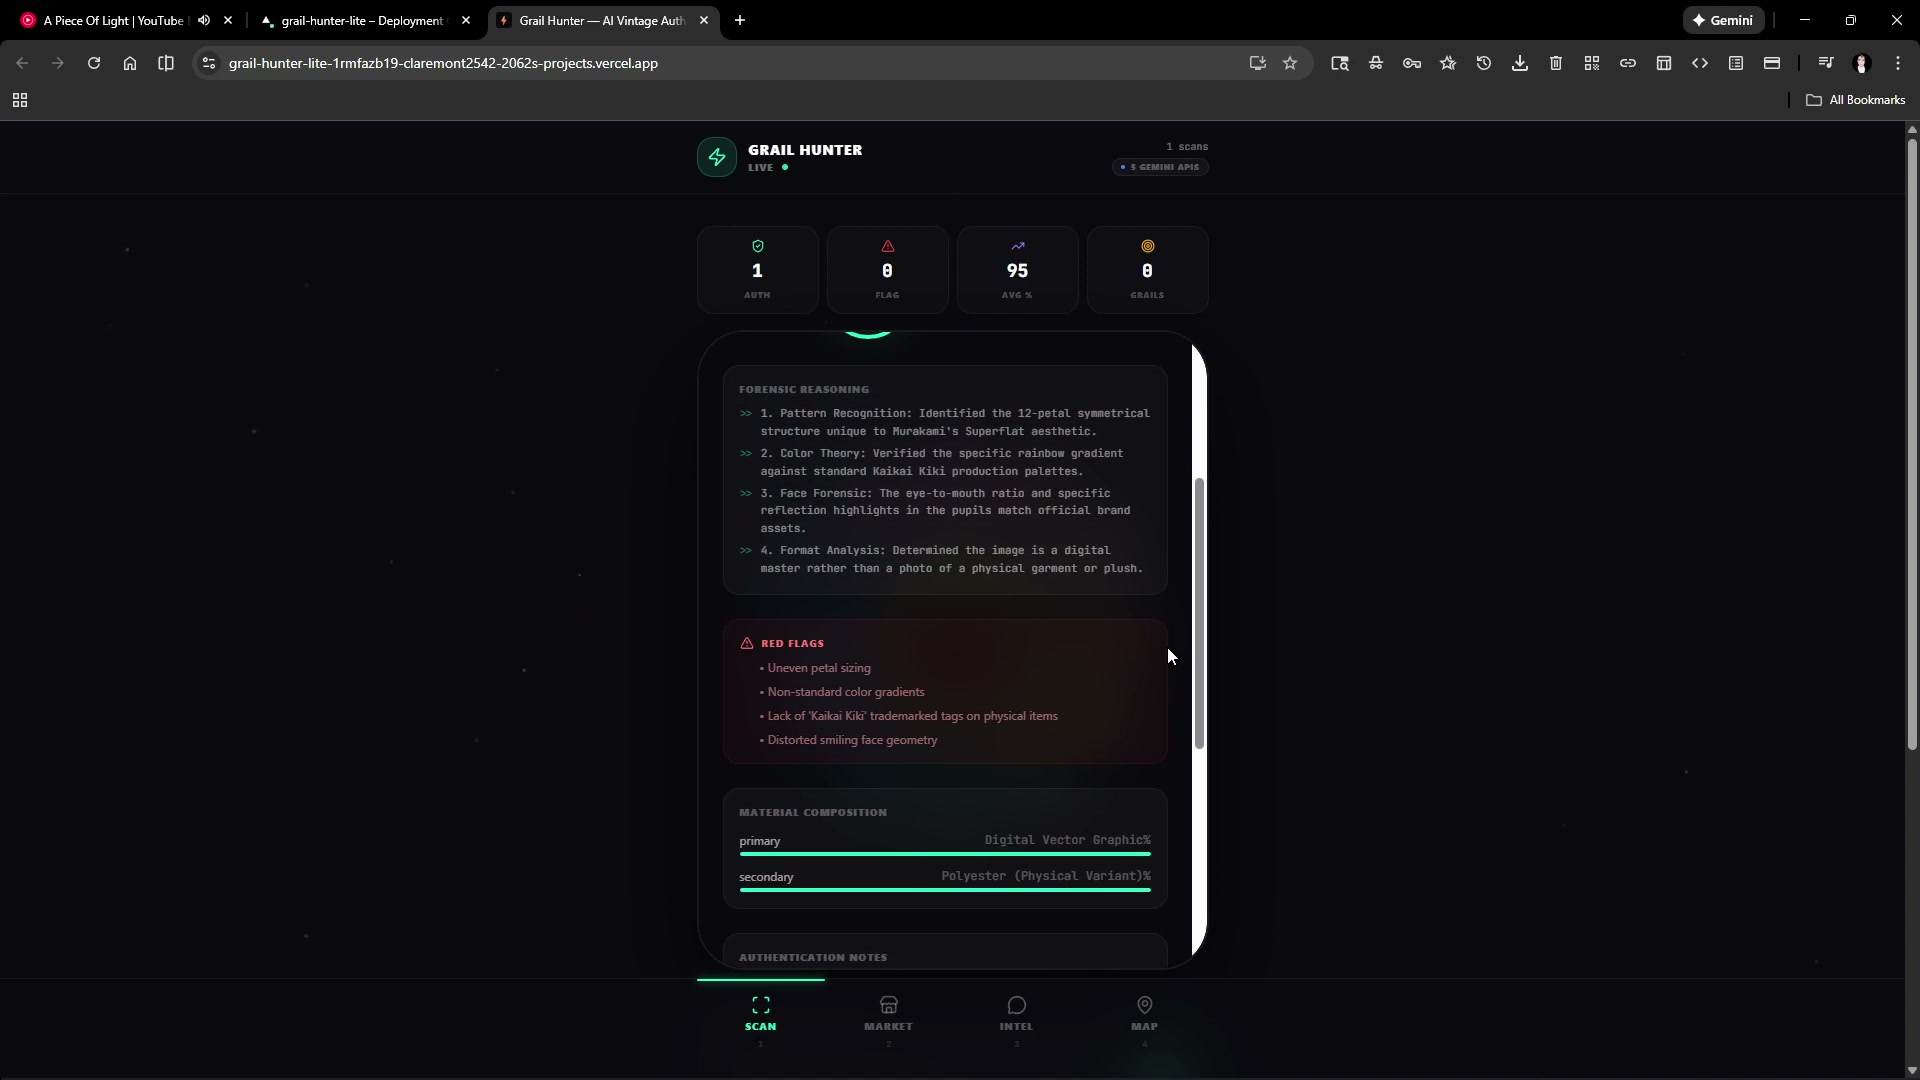
Task: Click the Flag warning stat card
Action: pos(887,270)
